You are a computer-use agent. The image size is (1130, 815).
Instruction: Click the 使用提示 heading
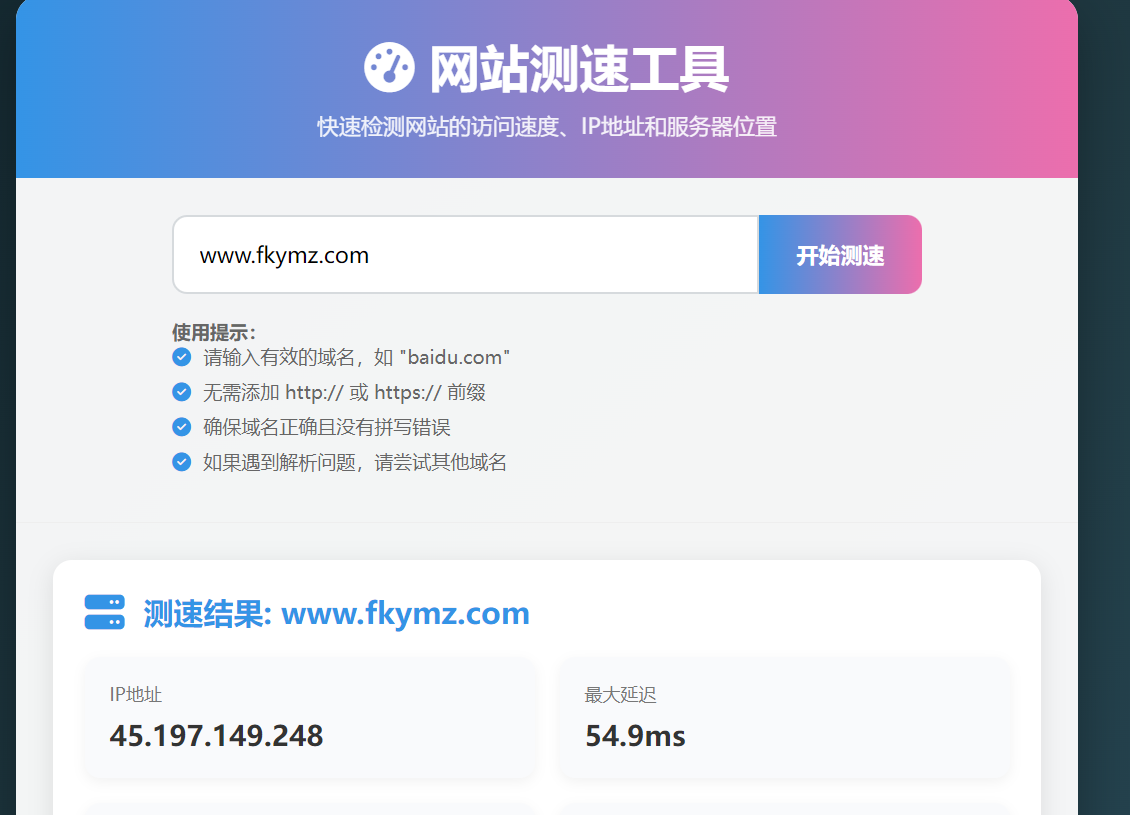[214, 332]
